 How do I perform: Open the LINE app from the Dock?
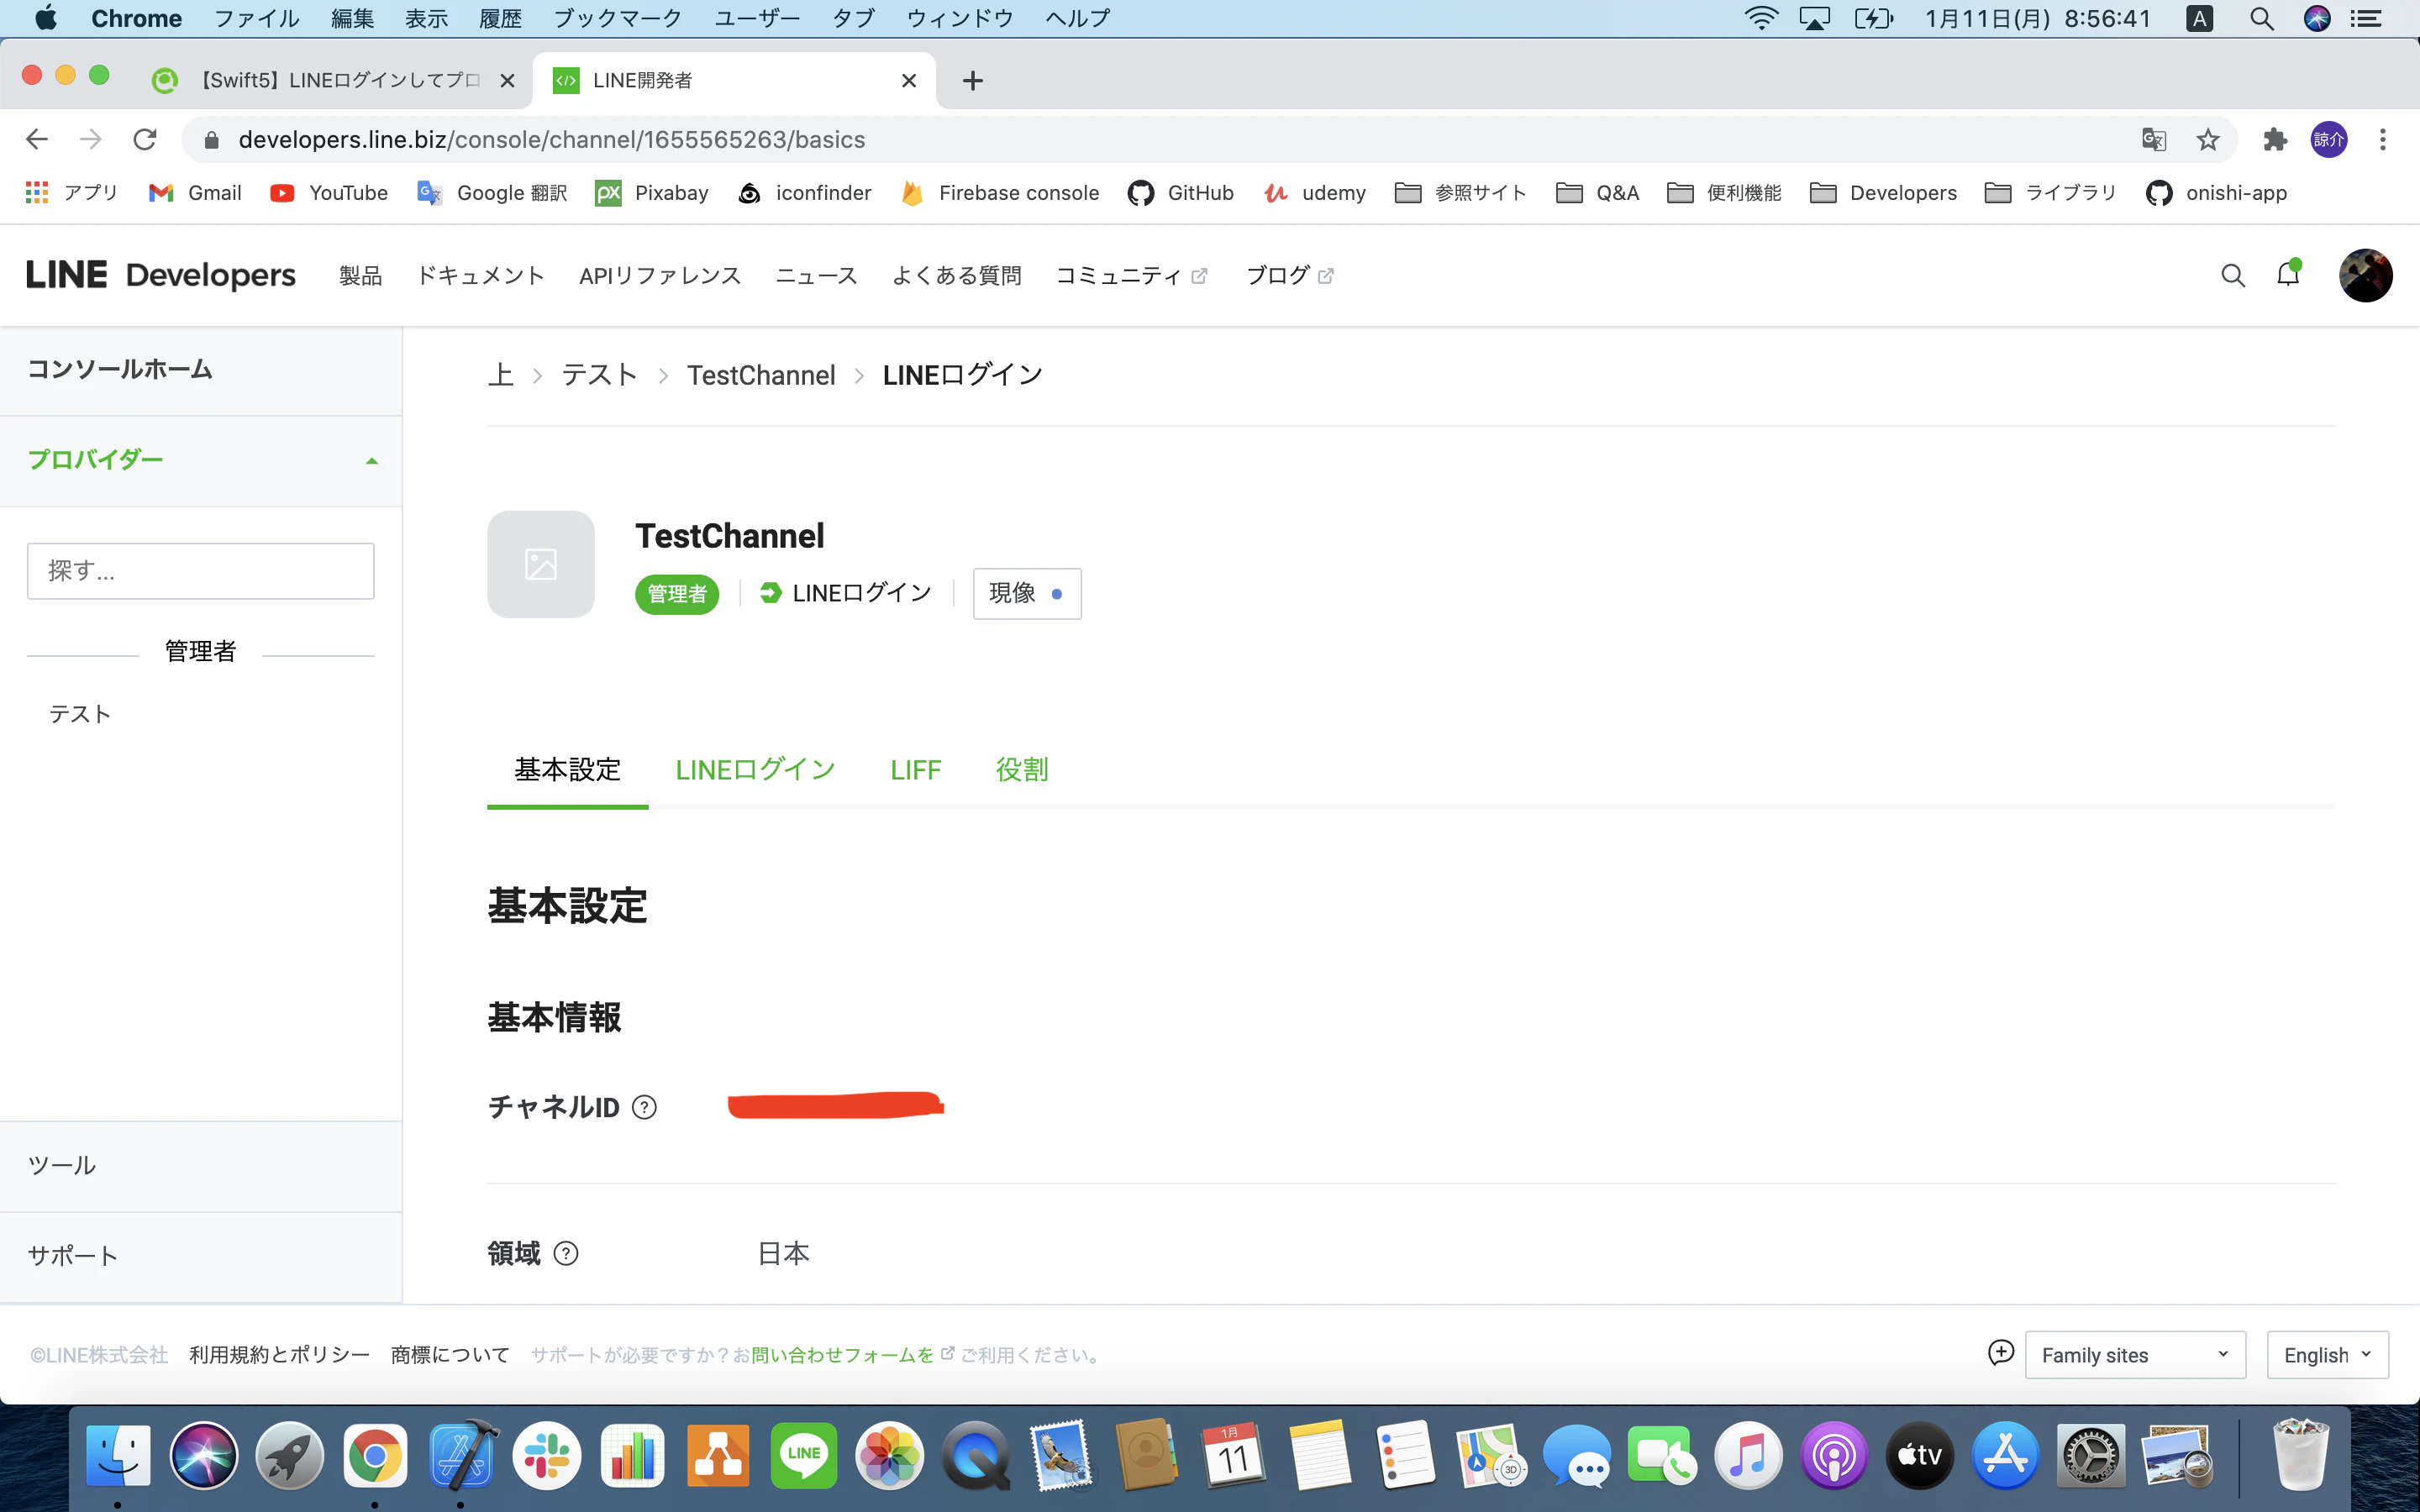803,1455
